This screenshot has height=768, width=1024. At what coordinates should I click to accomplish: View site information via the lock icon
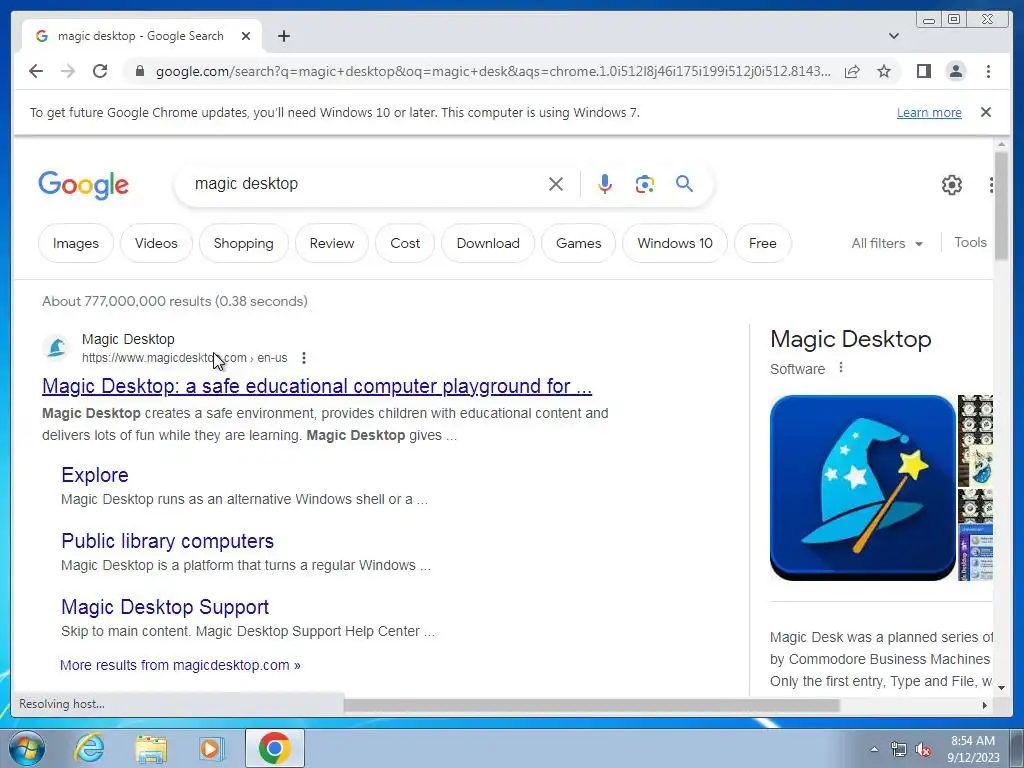[139, 71]
